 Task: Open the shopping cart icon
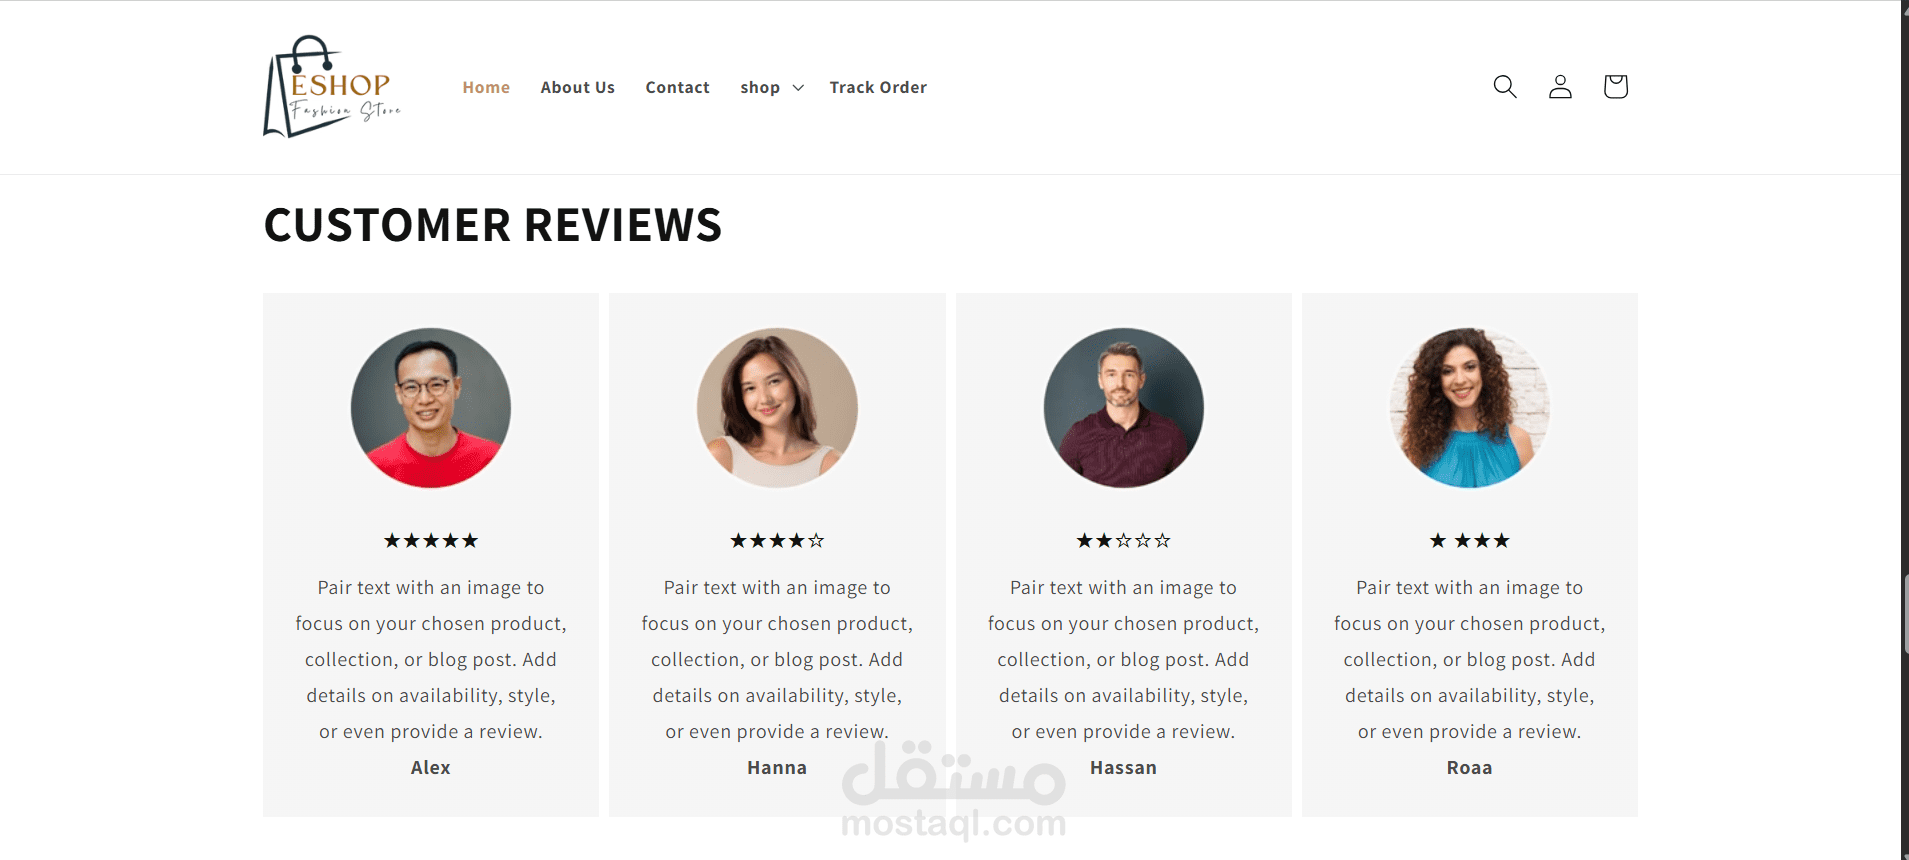click(1615, 87)
